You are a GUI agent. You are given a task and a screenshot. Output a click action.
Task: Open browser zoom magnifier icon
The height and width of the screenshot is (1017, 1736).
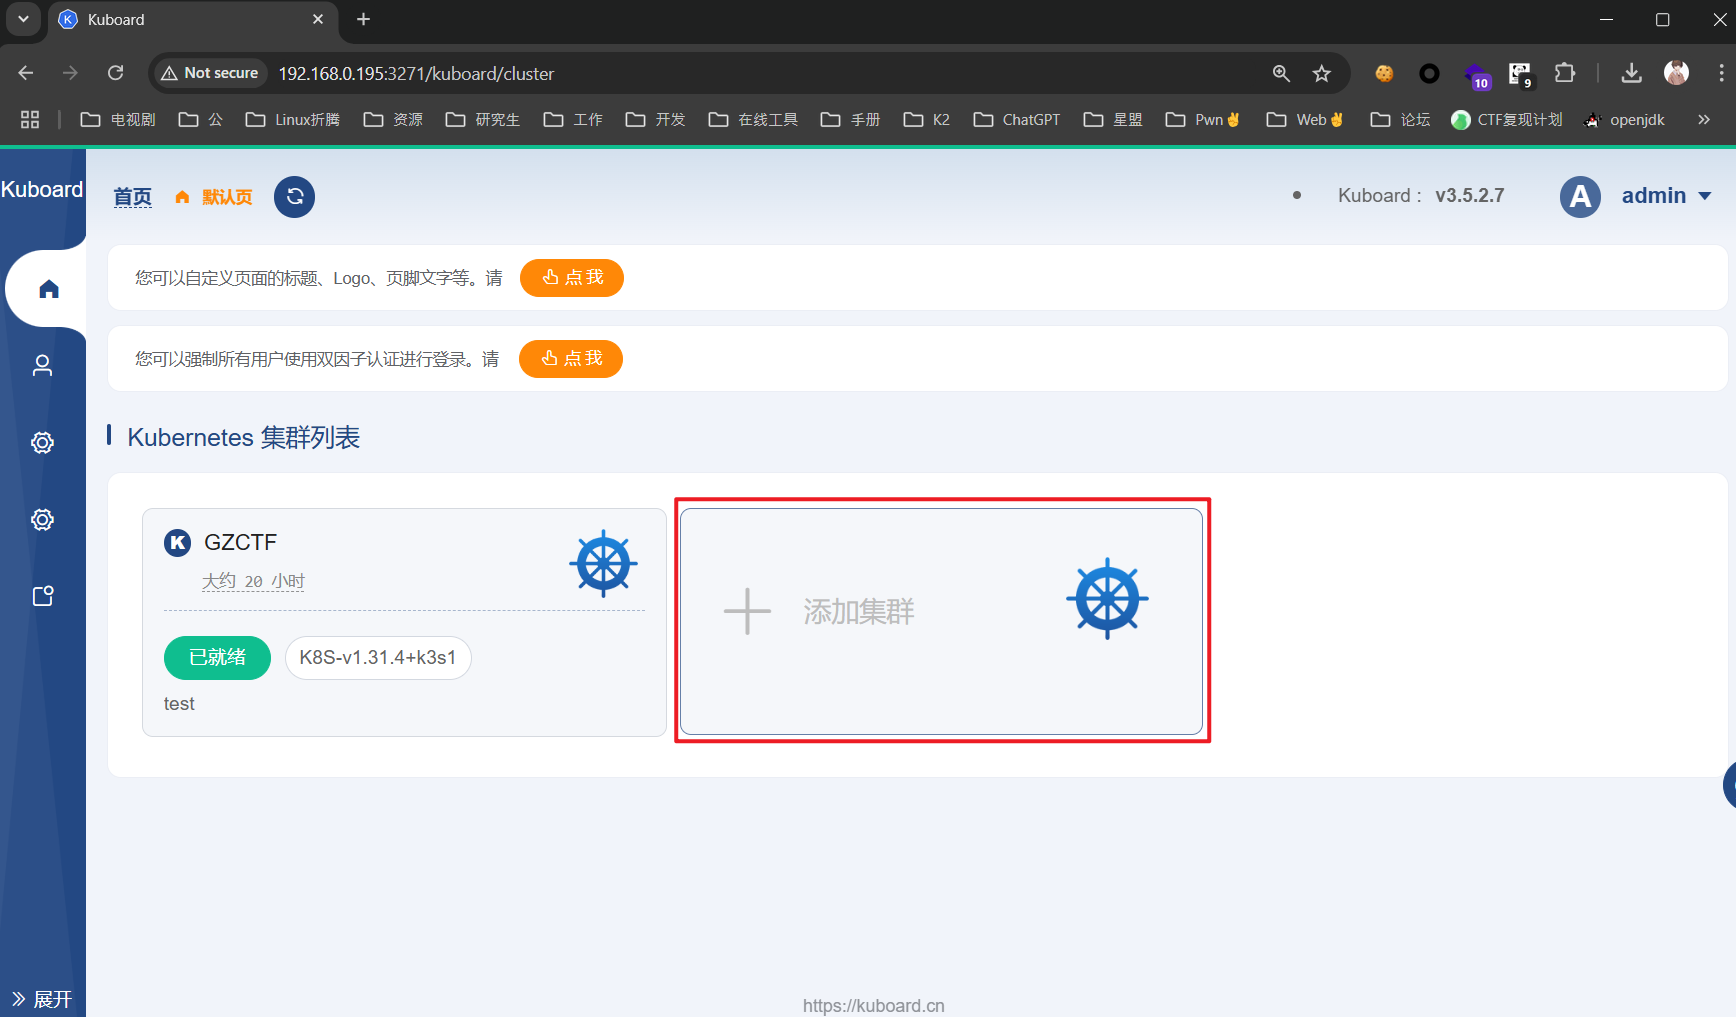(x=1281, y=73)
